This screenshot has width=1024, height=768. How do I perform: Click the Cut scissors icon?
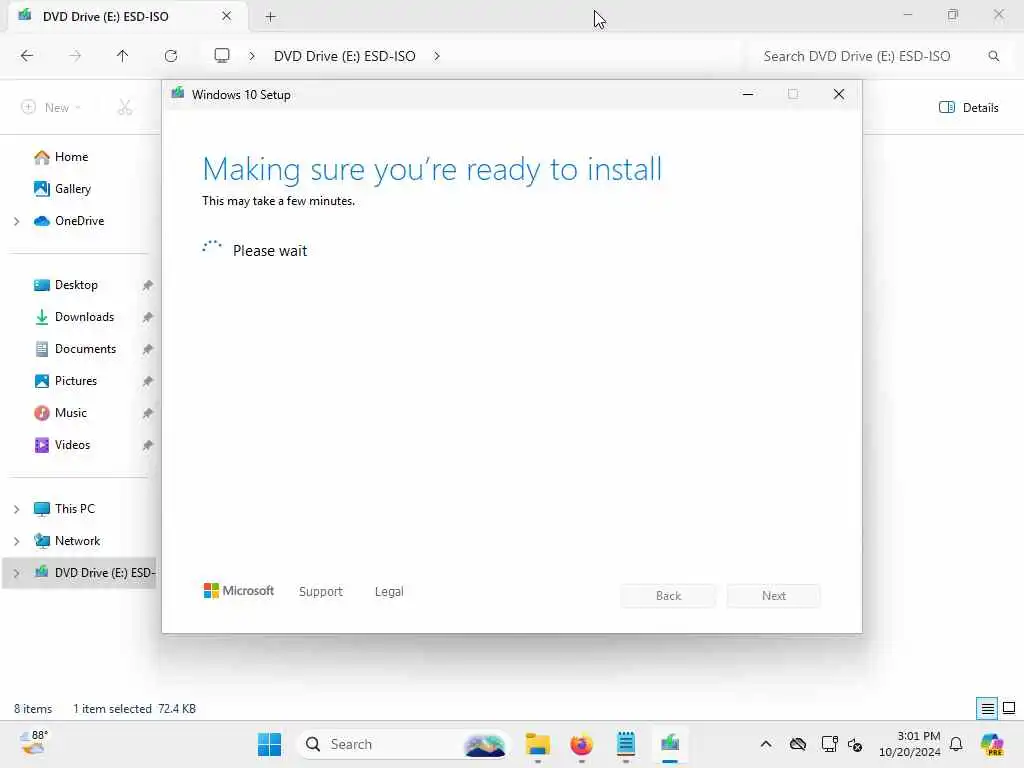click(125, 108)
